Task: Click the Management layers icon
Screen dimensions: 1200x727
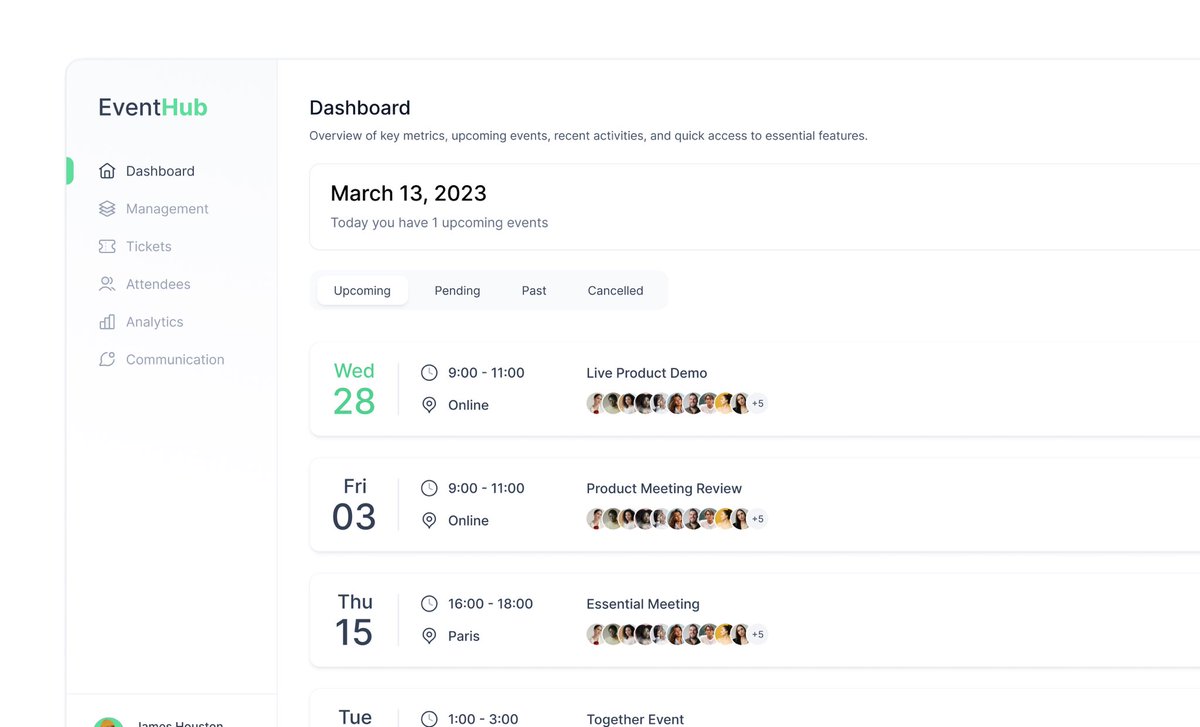Action: coord(107,209)
